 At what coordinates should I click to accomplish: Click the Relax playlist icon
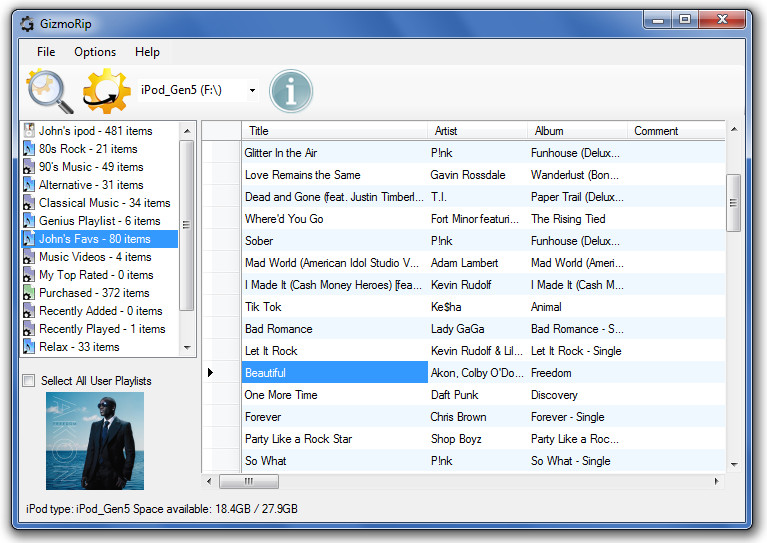click(29, 347)
